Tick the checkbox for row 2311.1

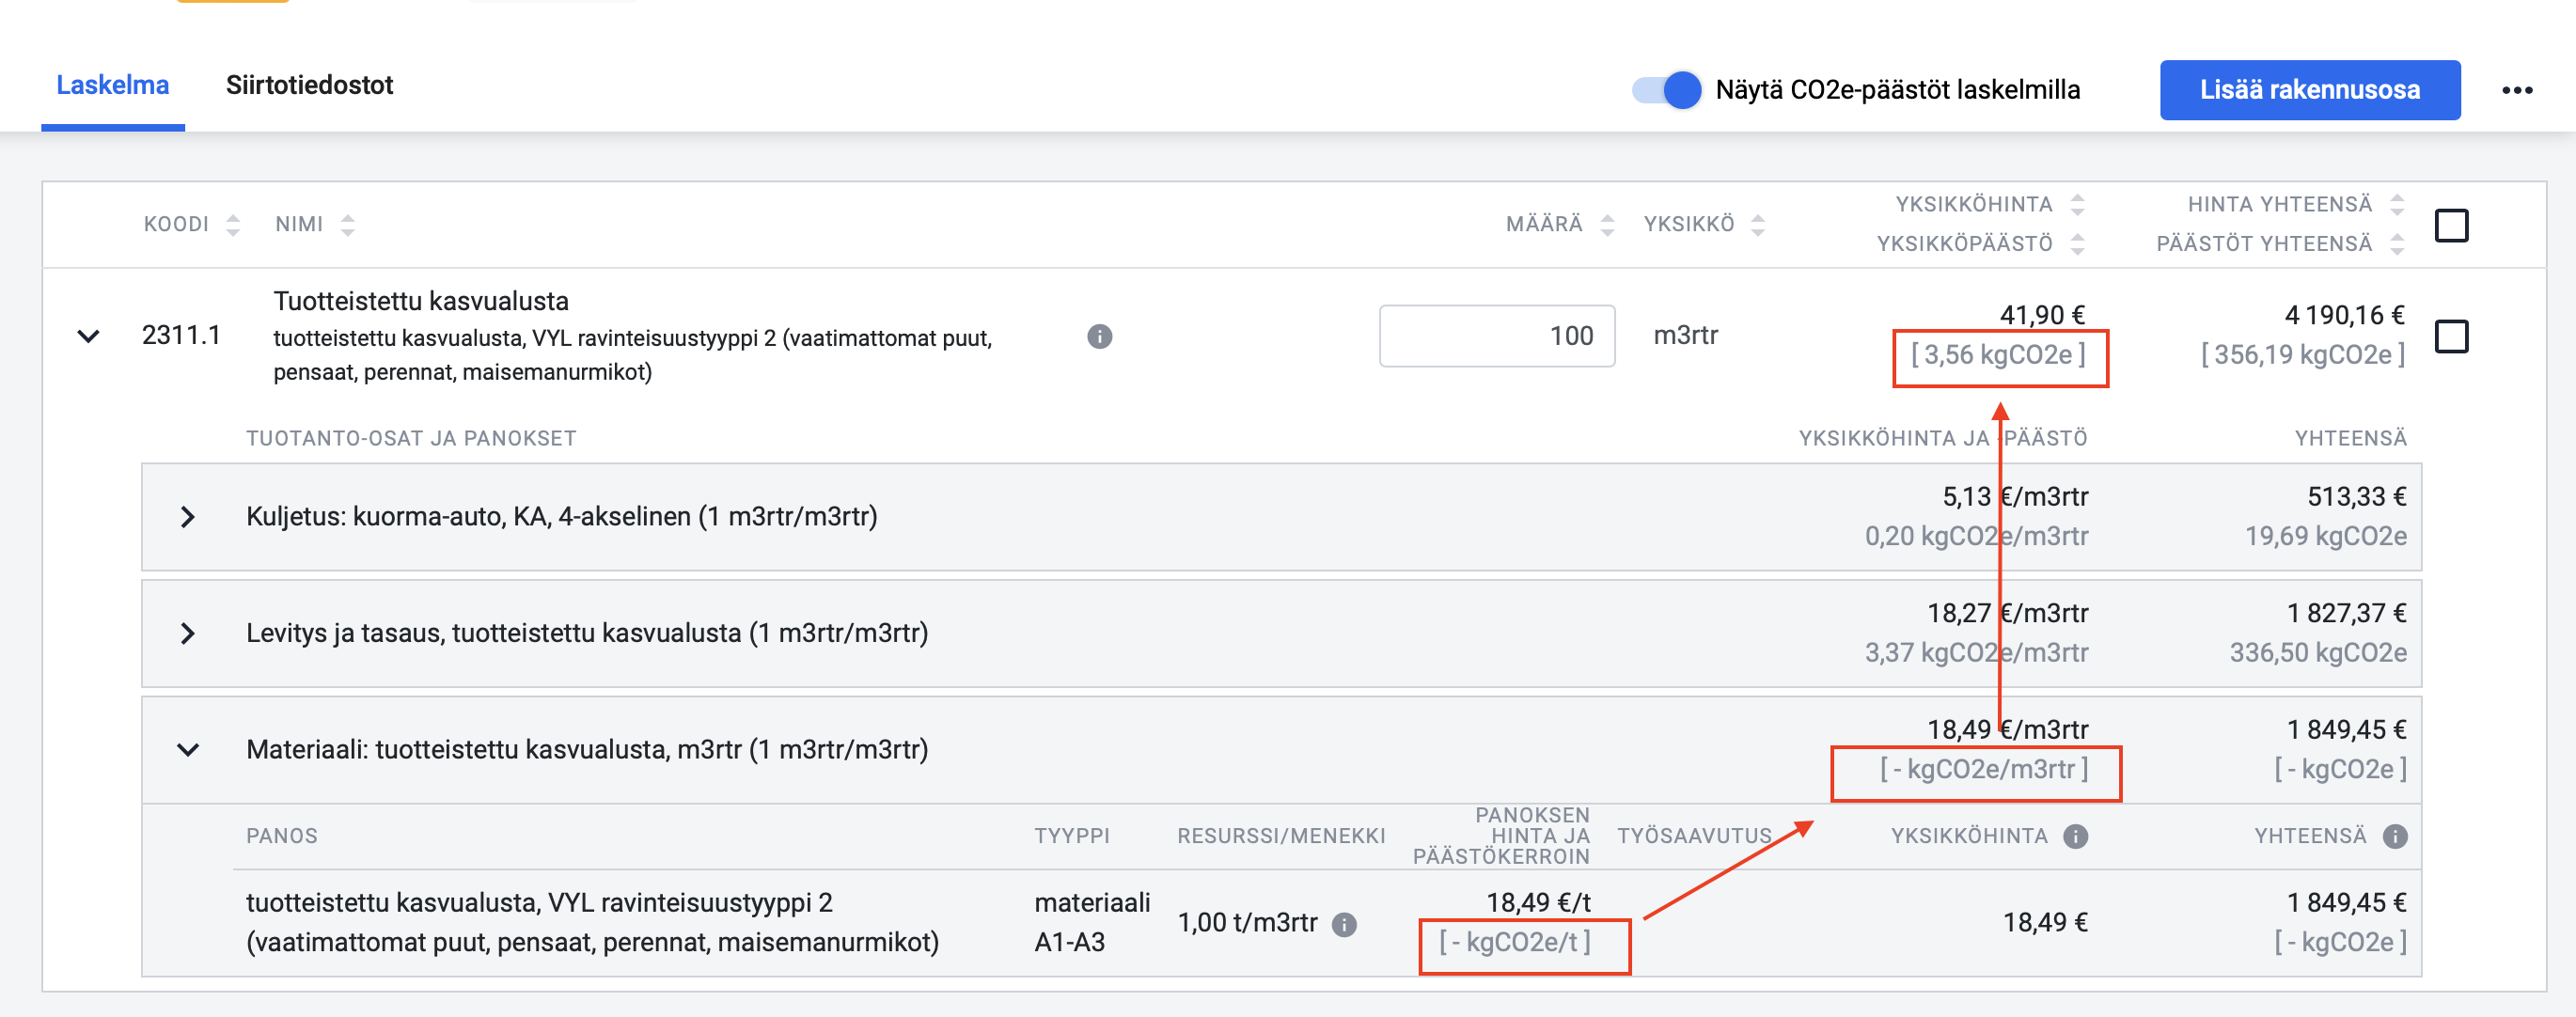2451,336
